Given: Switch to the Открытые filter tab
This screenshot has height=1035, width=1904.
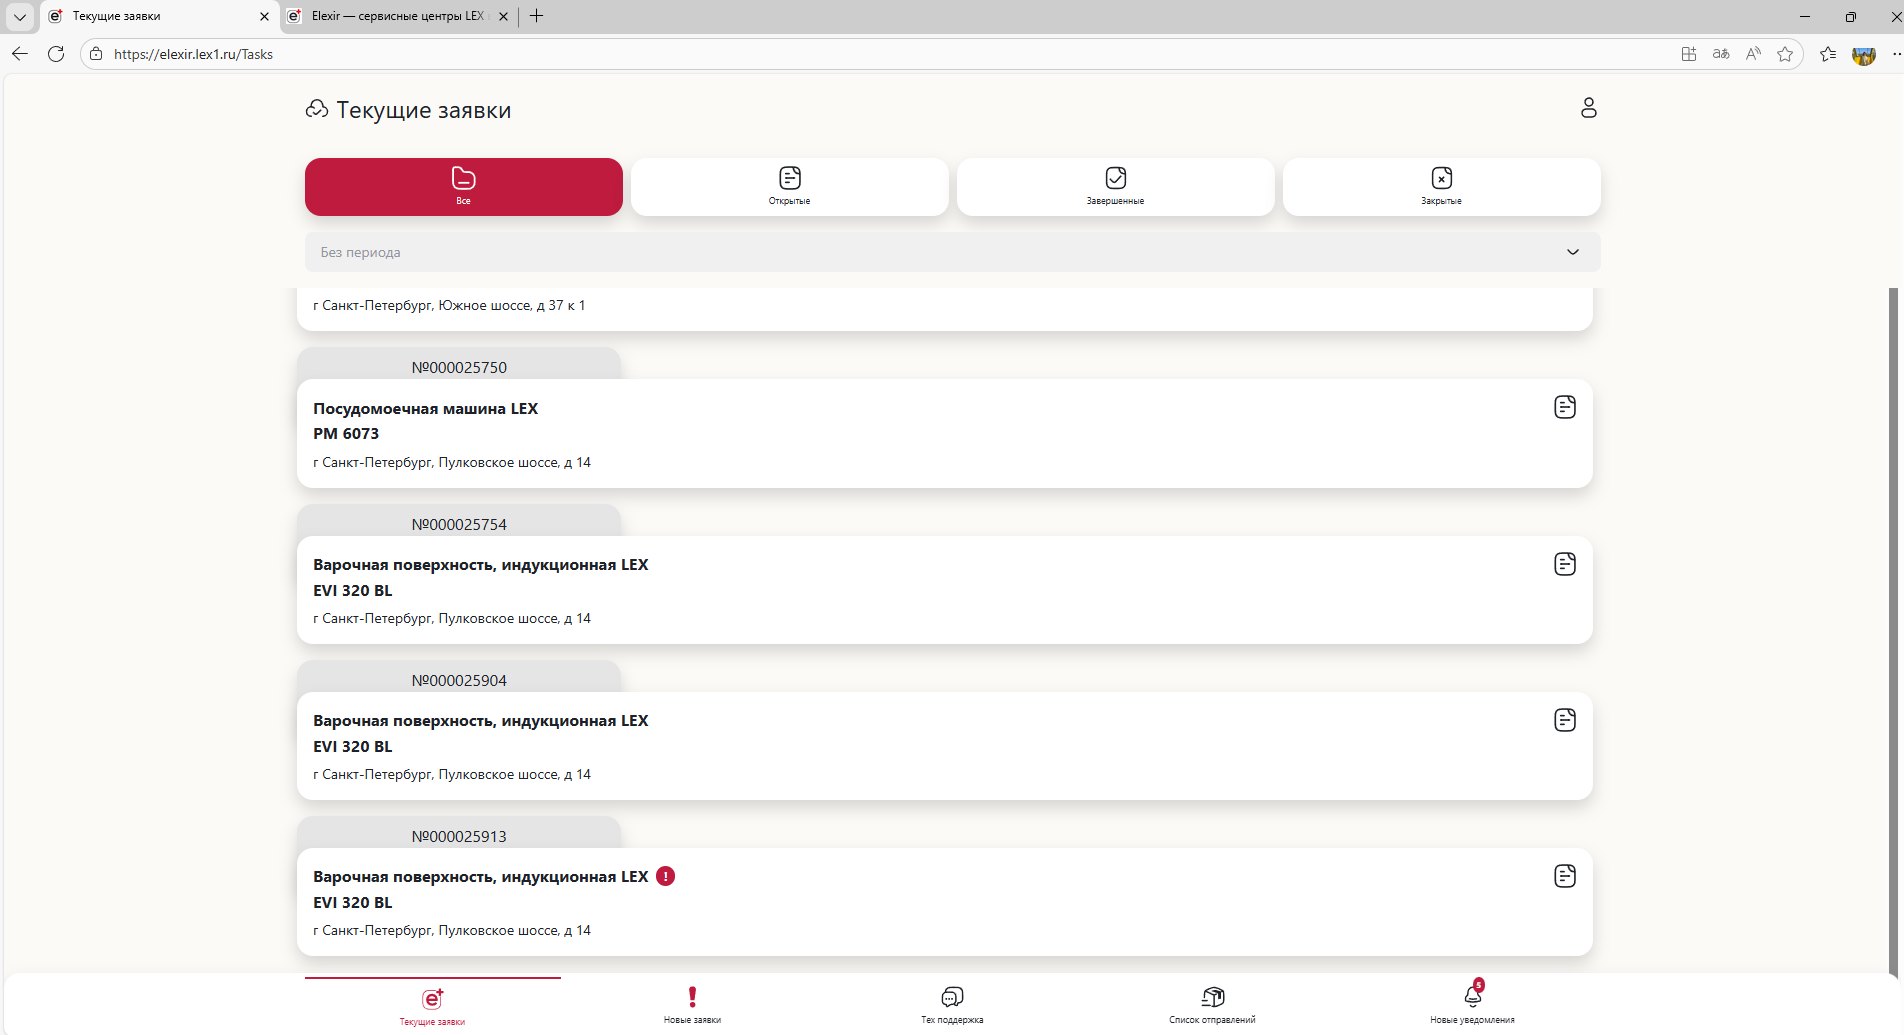Looking at the screenshot, I should [789, 187].
